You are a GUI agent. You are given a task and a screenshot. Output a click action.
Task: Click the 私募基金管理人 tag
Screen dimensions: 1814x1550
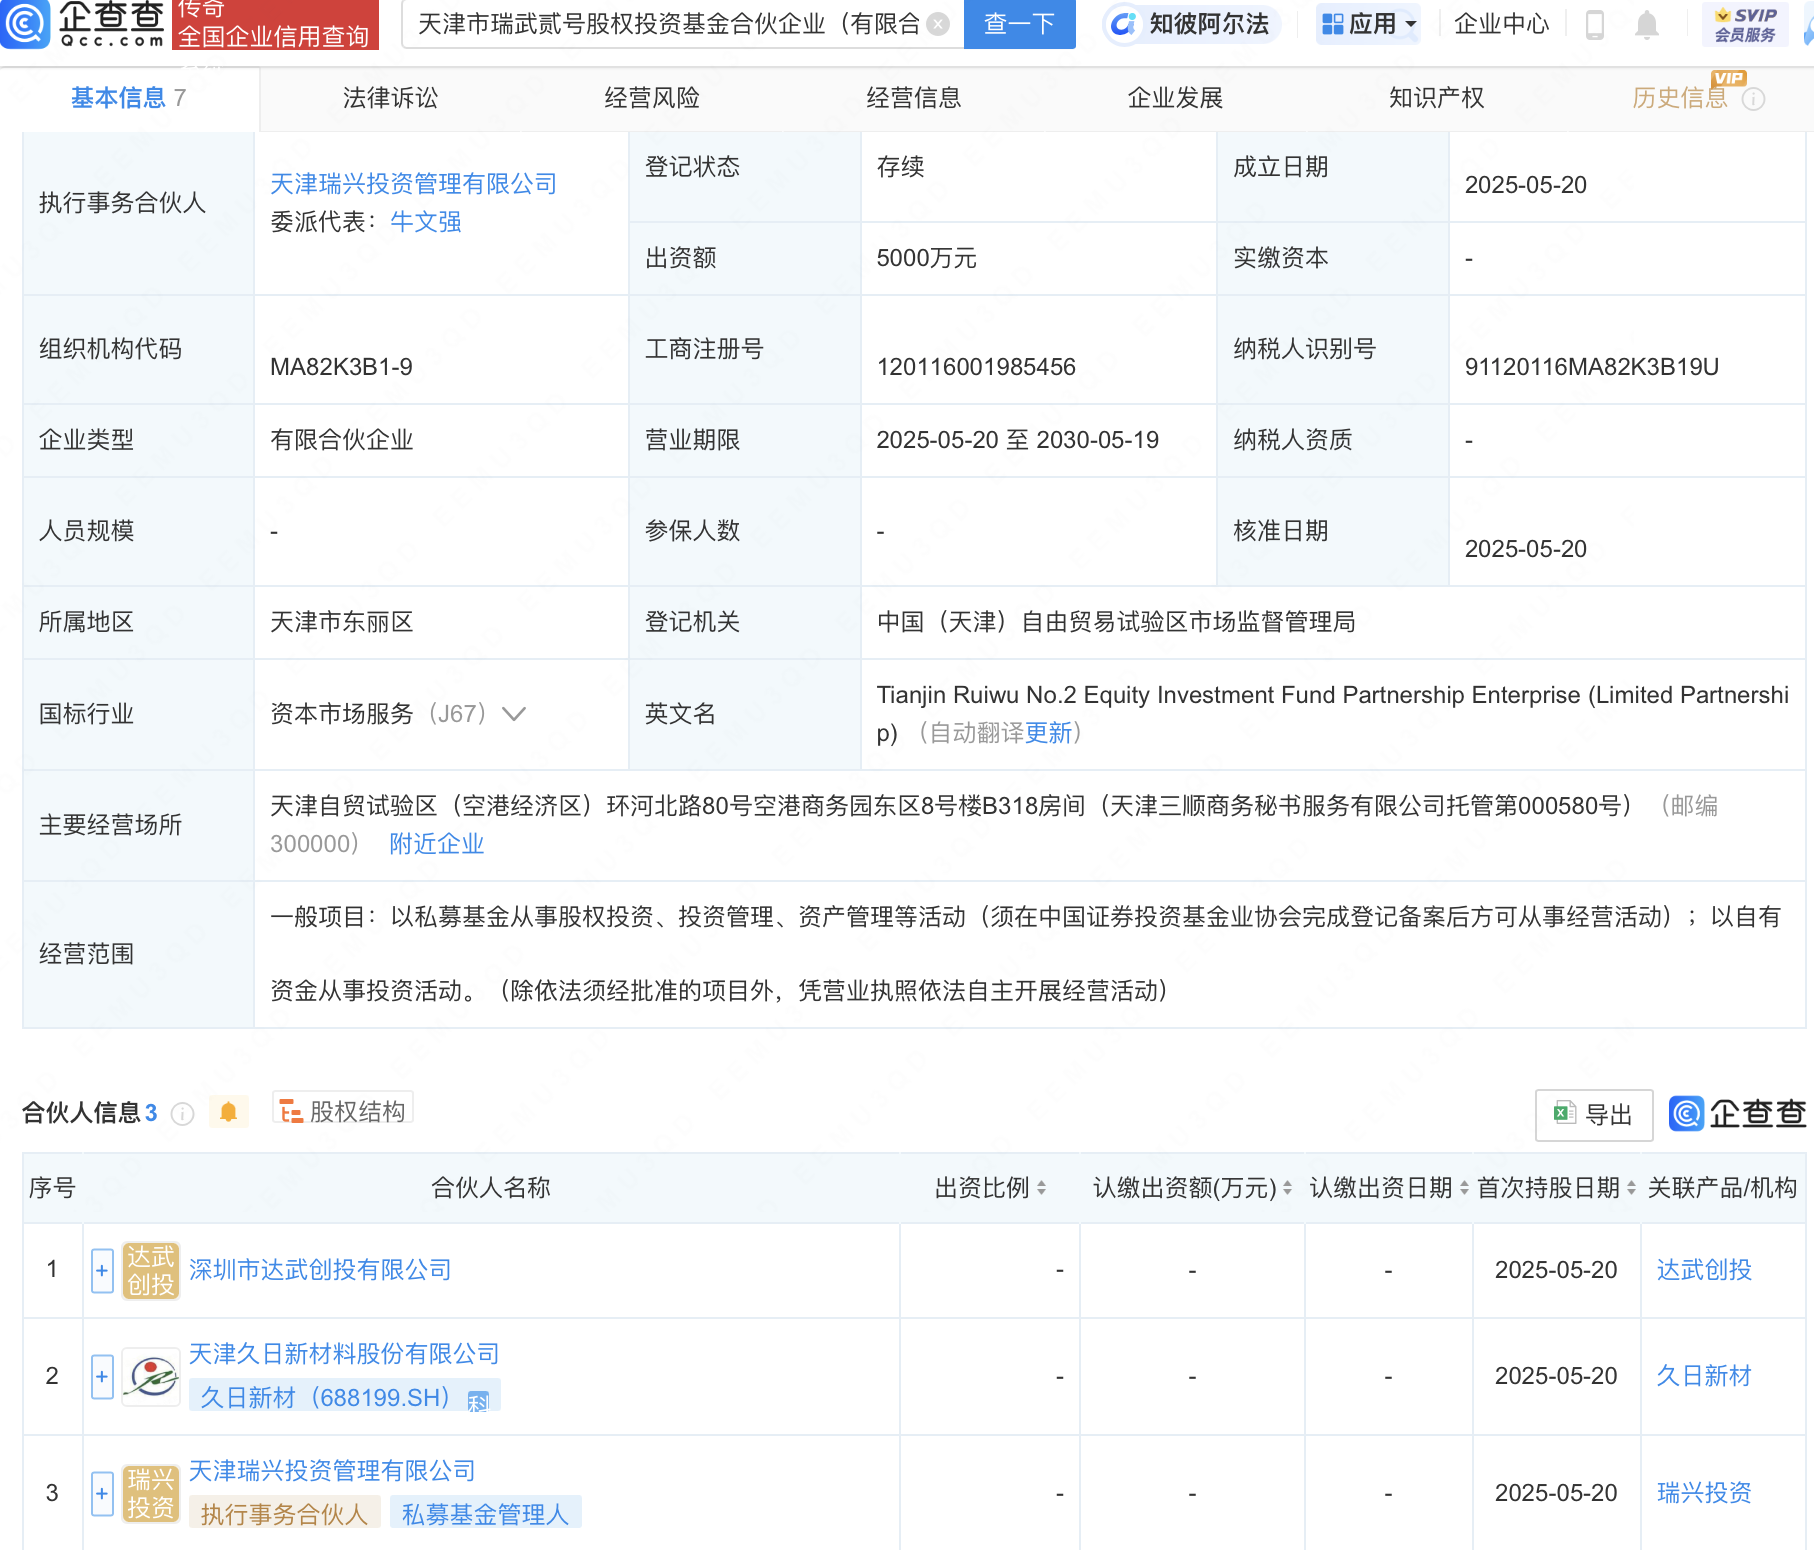[x=485, y=1514]
